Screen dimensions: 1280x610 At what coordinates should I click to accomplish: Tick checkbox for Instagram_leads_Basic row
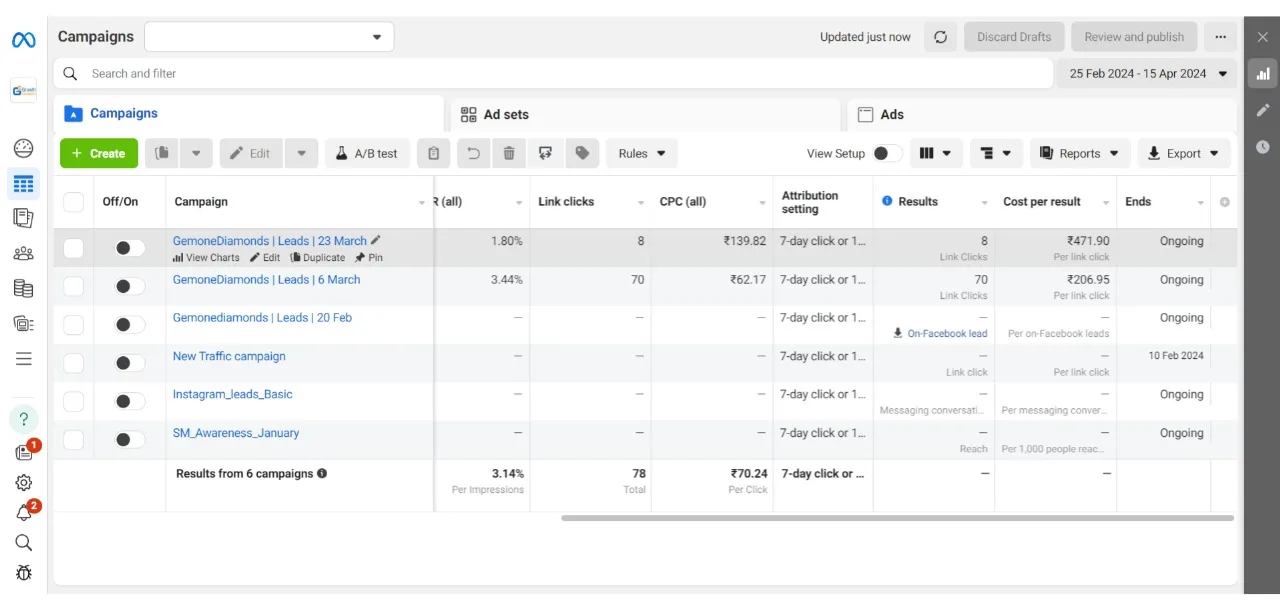coord(73,401)
